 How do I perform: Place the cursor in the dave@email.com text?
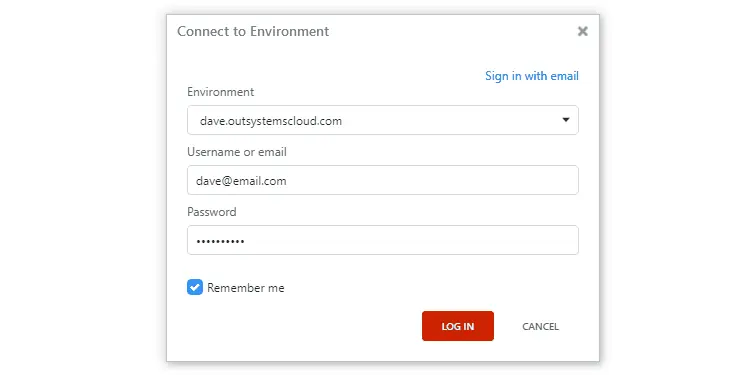(241, 181)
